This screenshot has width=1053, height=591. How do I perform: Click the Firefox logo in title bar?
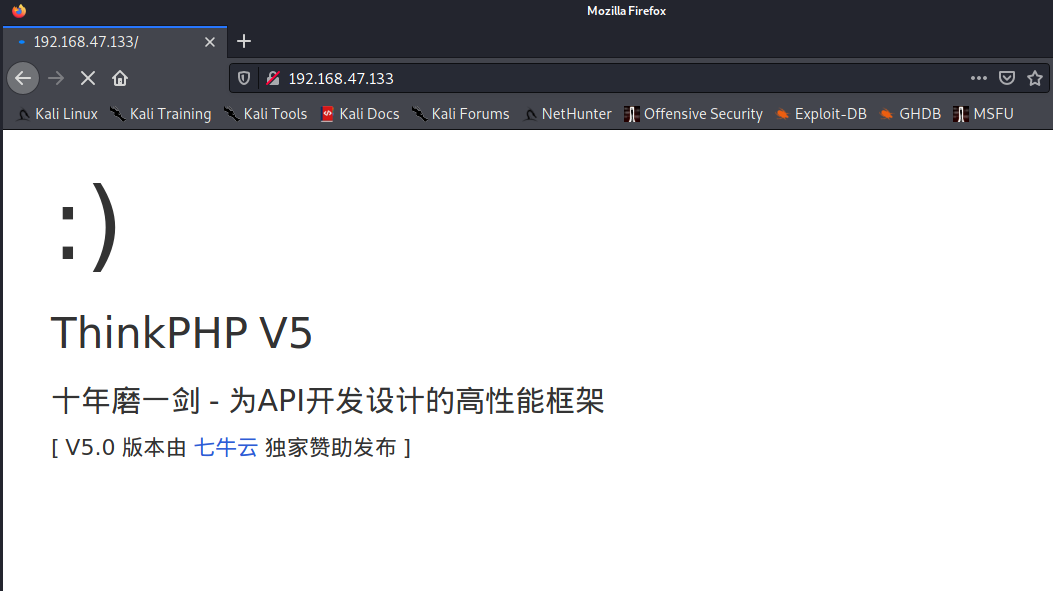click(x=19, y=11)
